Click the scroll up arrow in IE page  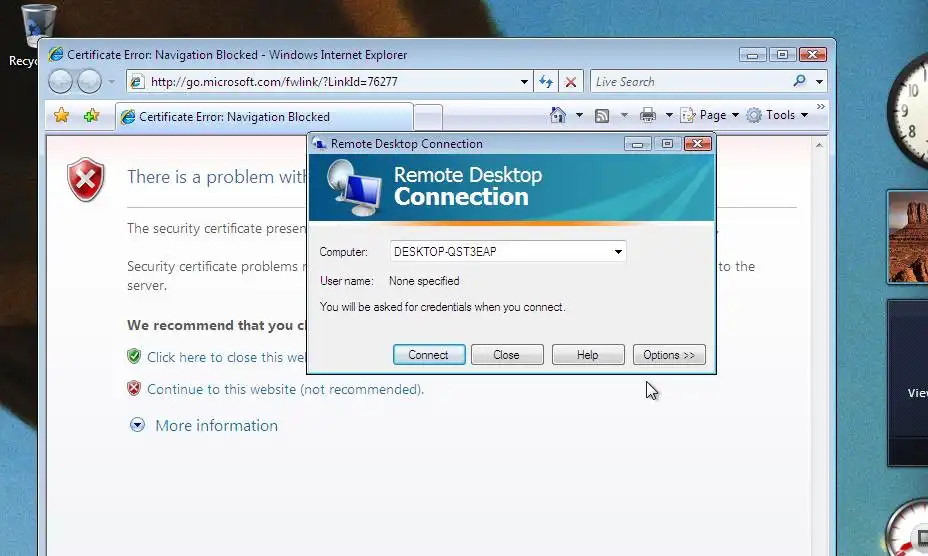tap(819, 145)
